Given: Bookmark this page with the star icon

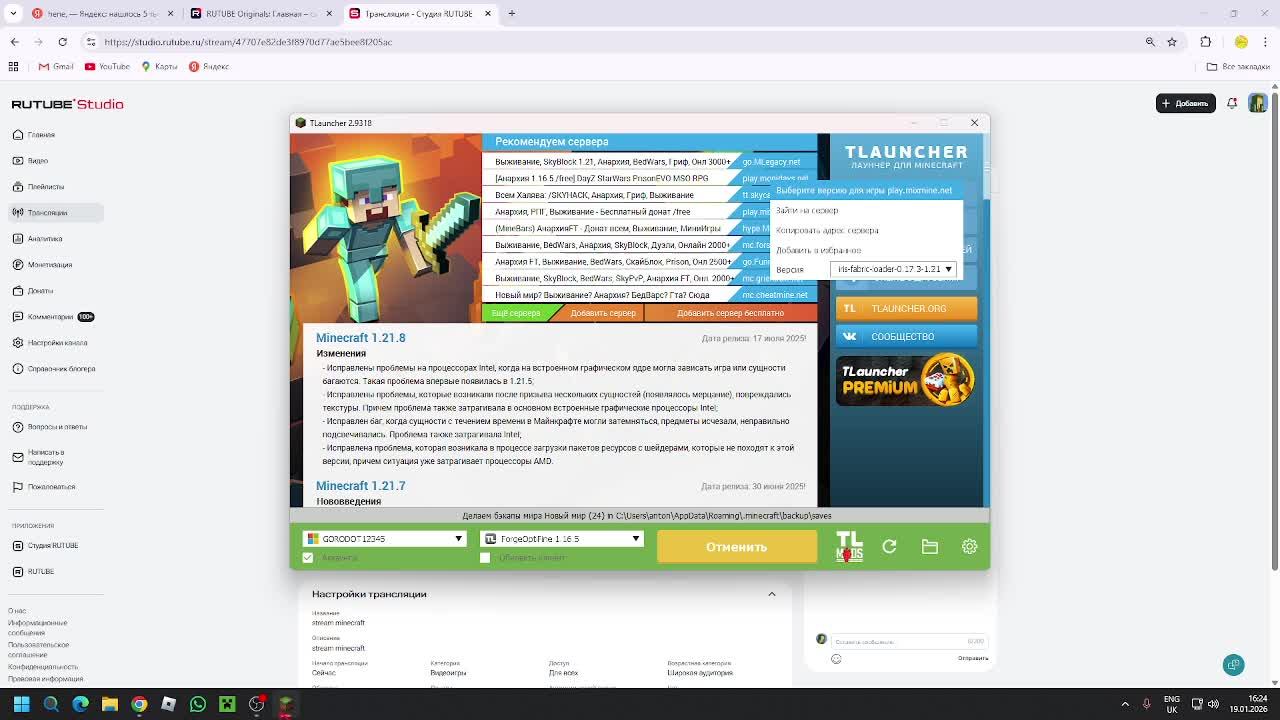Looking at the screenshot, I should tap(1172, 42).
